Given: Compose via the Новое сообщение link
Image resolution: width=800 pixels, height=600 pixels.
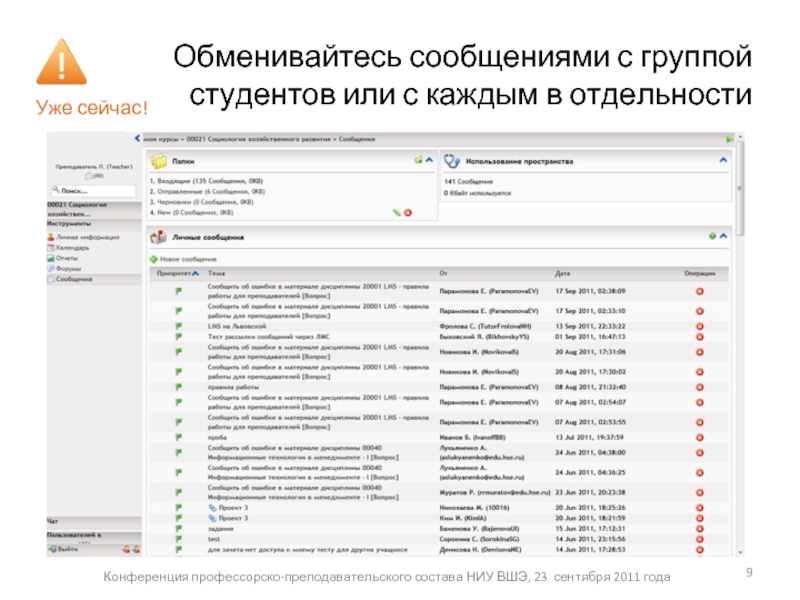Looking at the screenshot, I should click(x=188, y=259).
